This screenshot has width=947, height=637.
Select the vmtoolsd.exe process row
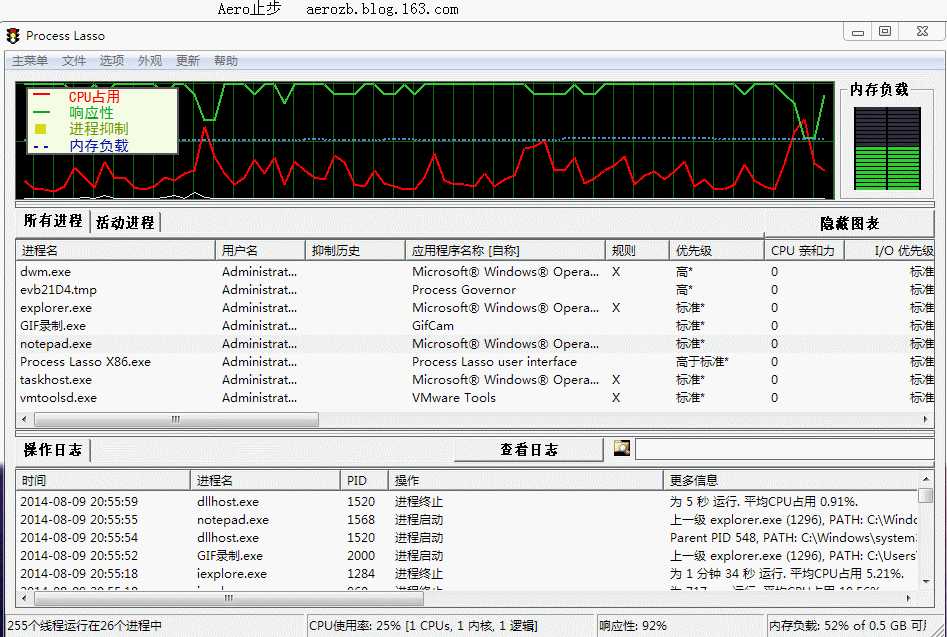tap(475, 398)
